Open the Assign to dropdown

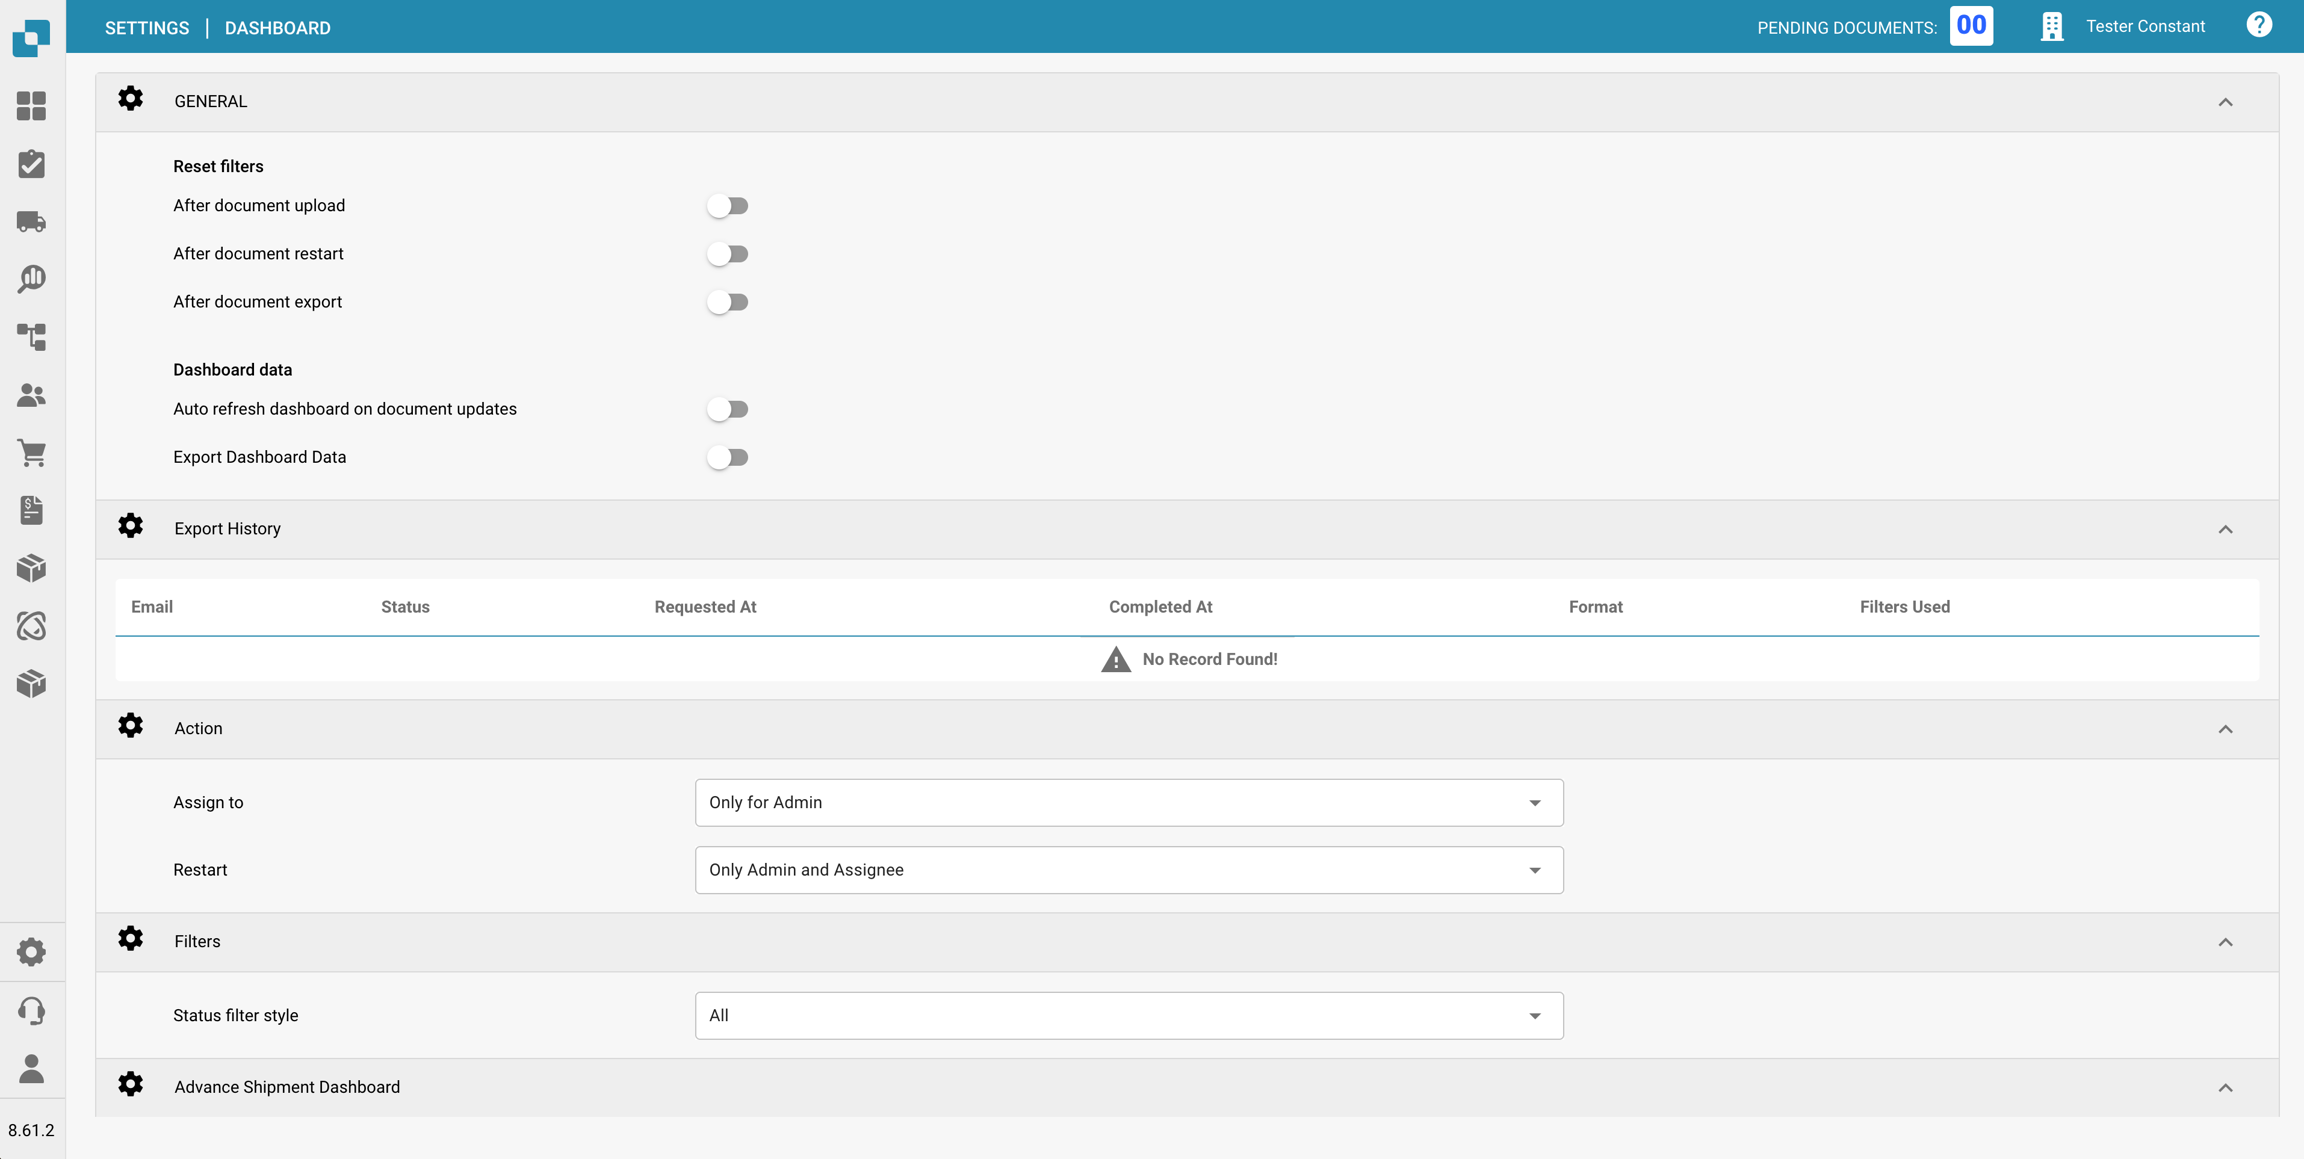[1128, 802]
